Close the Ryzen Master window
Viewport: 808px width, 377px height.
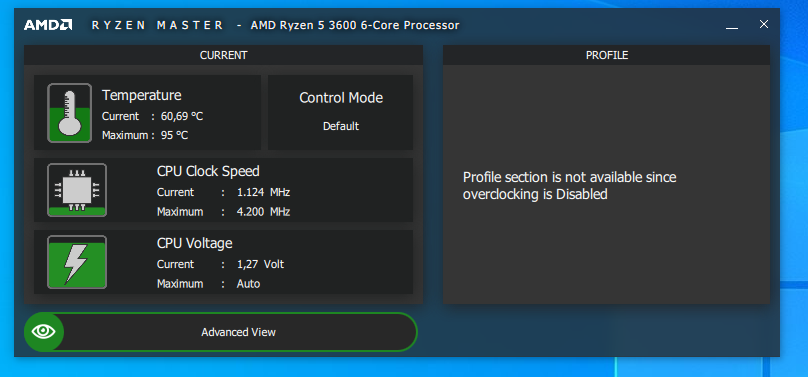point(764,24)
